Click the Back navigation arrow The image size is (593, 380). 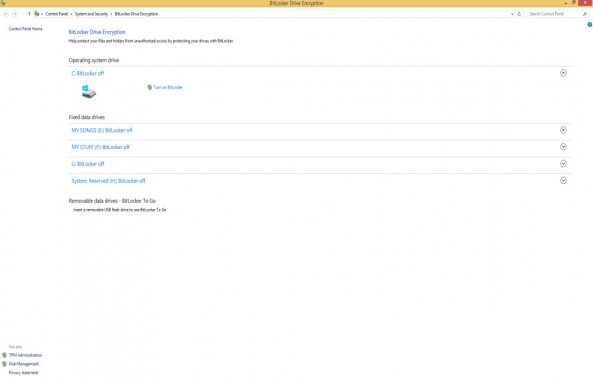pyautogui.click(x=6, y=14)
